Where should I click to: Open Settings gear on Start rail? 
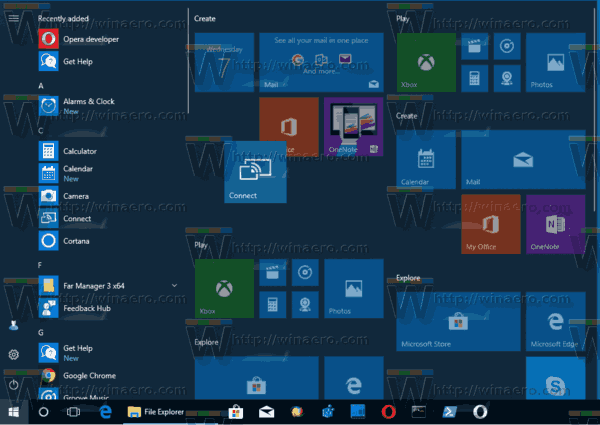pos(14,355)
